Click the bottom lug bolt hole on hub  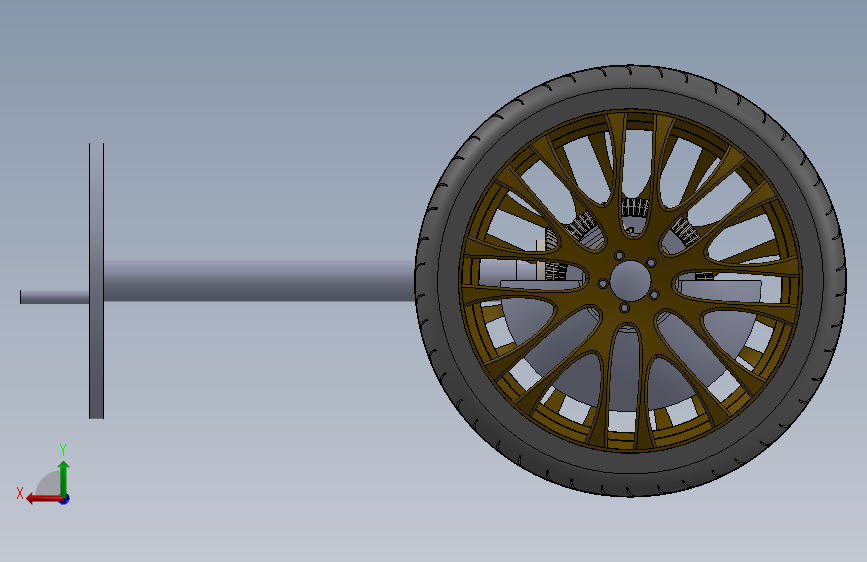pyautogui.click(x=624, y=308)
